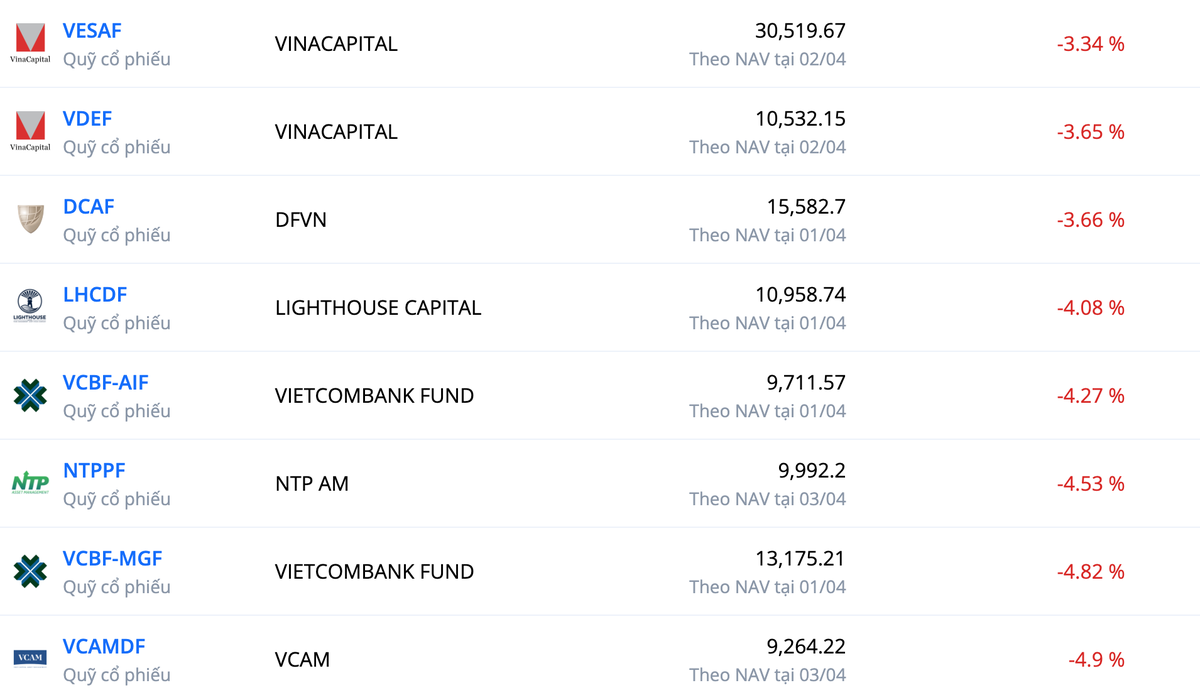Click the NTP Asset Management logo
Image resolution: width=1200 pixels, height=700 pixels.
point(30,484)
